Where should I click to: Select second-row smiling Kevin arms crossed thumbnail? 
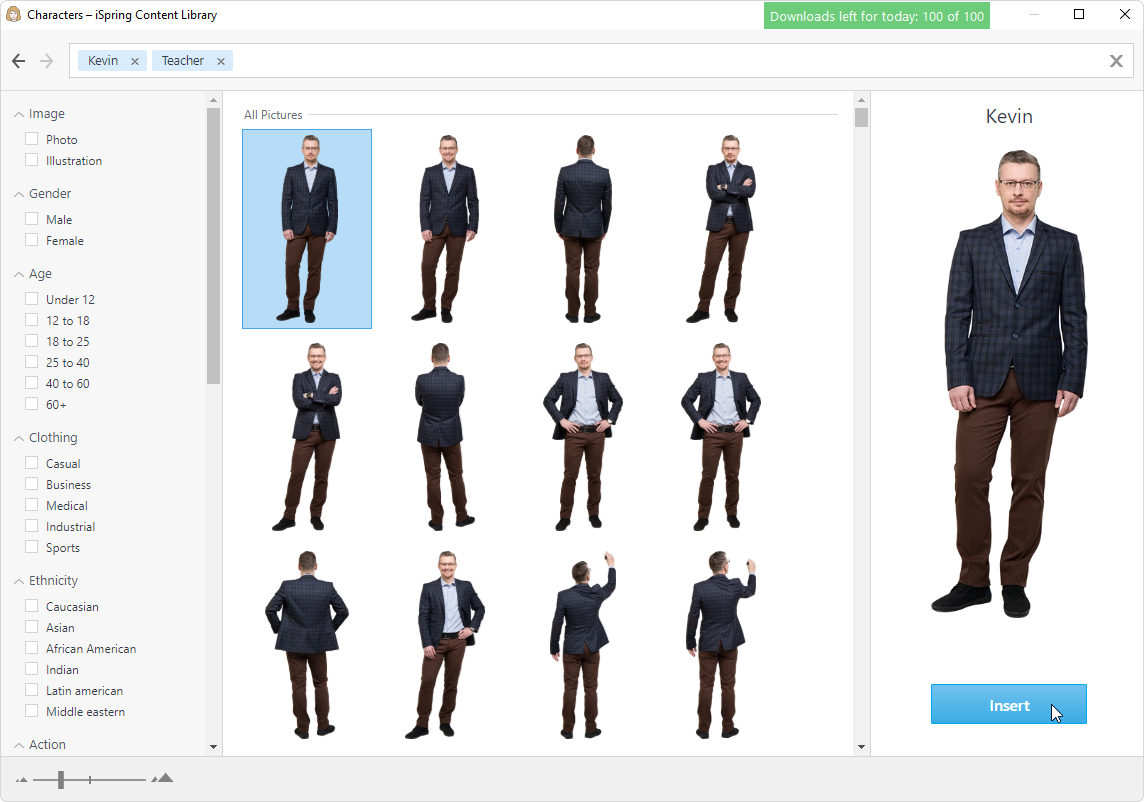(307, 437)
